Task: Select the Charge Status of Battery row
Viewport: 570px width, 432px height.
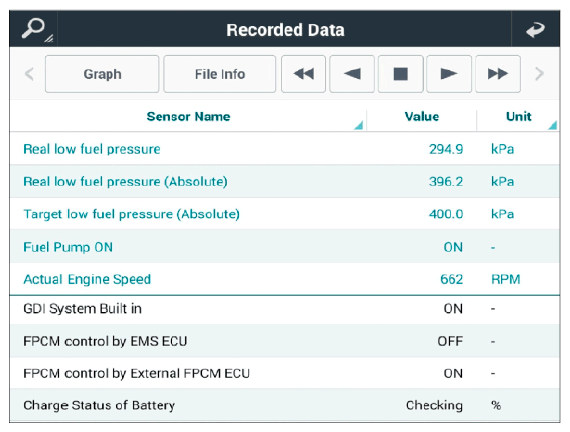Action: click(x=285, y=405)
